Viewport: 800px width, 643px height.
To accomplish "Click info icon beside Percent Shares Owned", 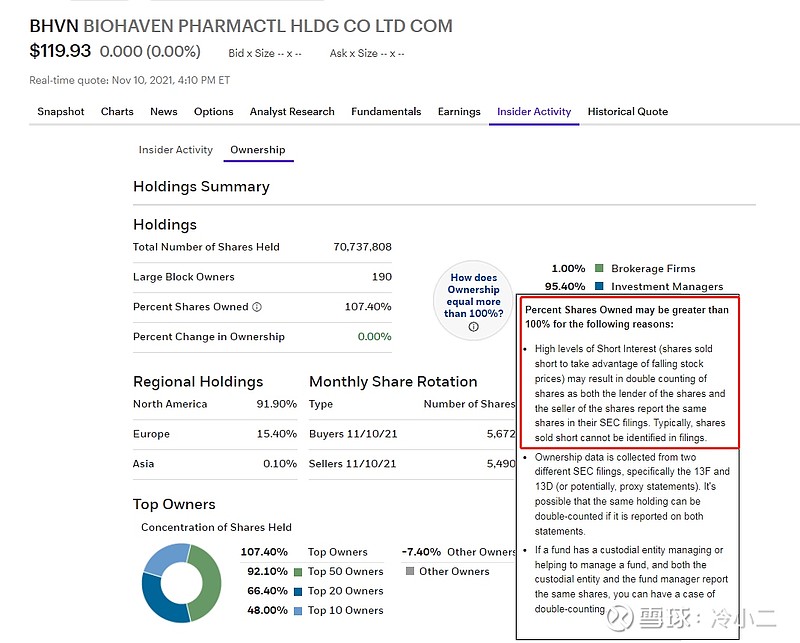I will [257, 307].
